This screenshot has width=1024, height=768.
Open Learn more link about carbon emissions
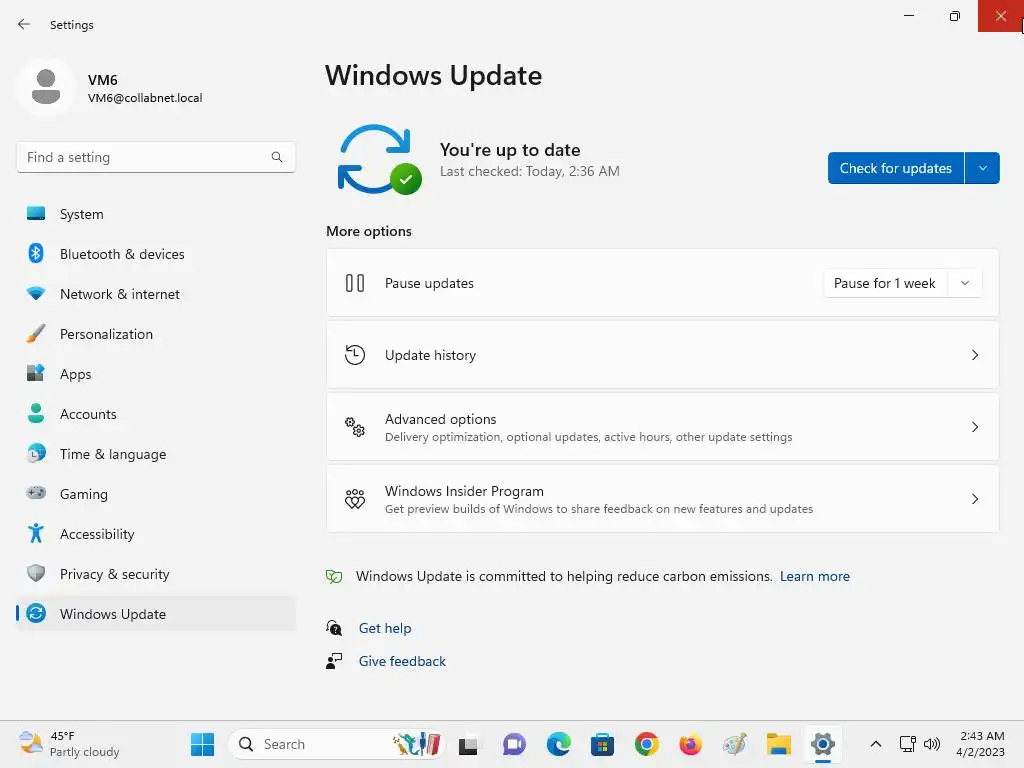click(x=814, y=576)
